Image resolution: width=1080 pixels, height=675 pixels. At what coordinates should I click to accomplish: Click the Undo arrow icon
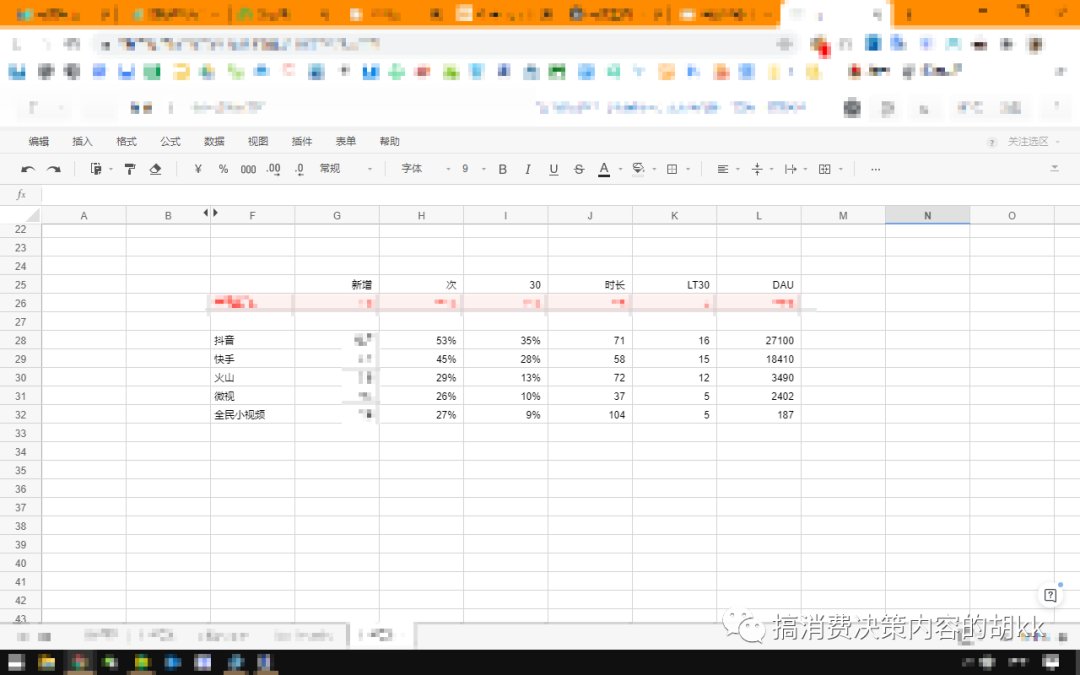(x=28, y=169)
